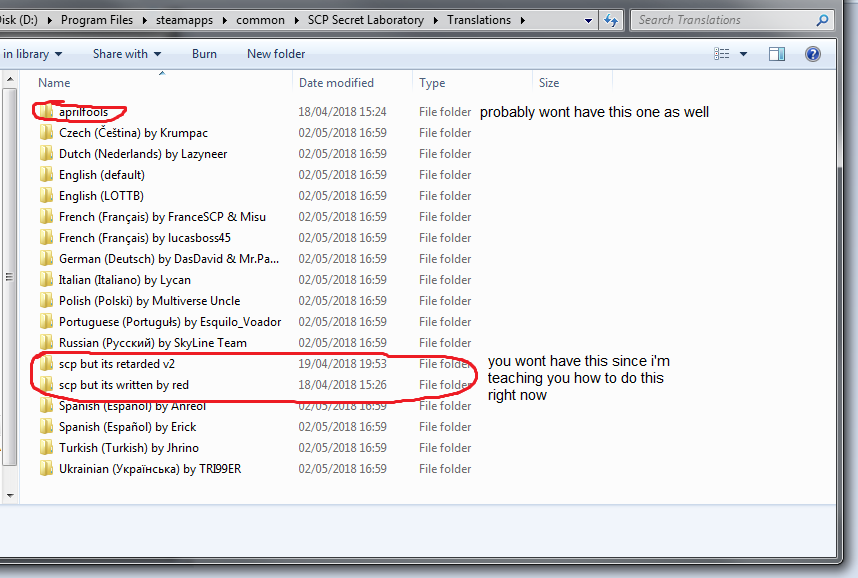
Task: Select Polish by Multiverse Uncle folder icon
Action: point(46,300)
